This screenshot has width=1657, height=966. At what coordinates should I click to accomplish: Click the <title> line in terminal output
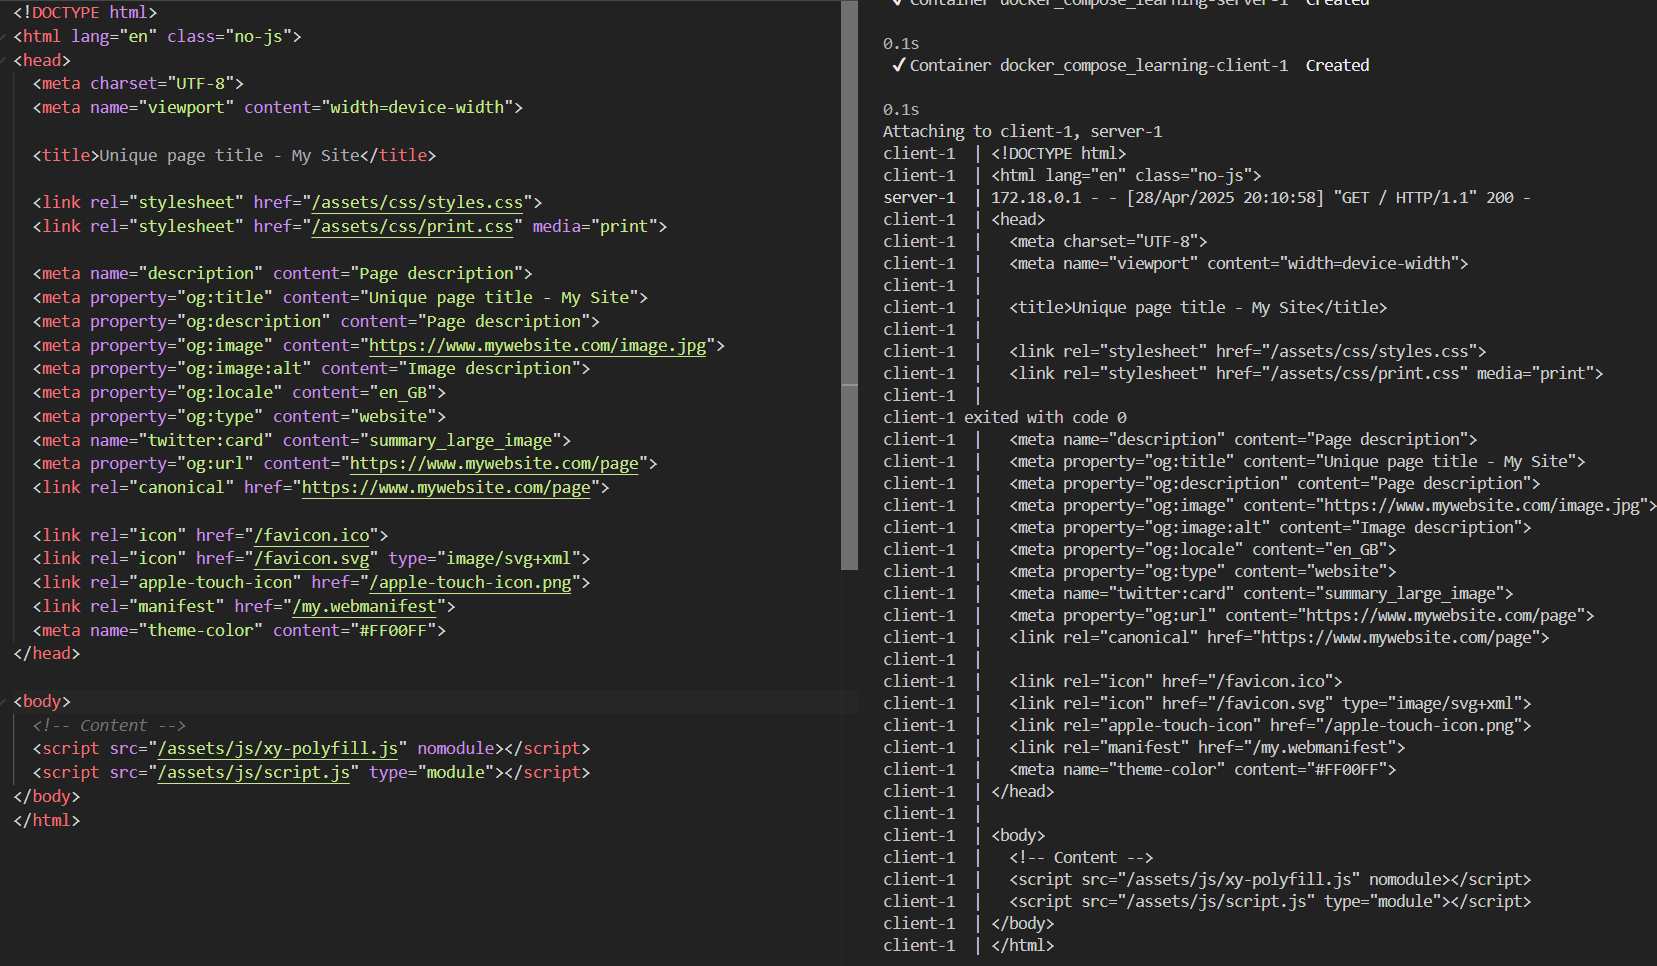(x=1198, y=308)
